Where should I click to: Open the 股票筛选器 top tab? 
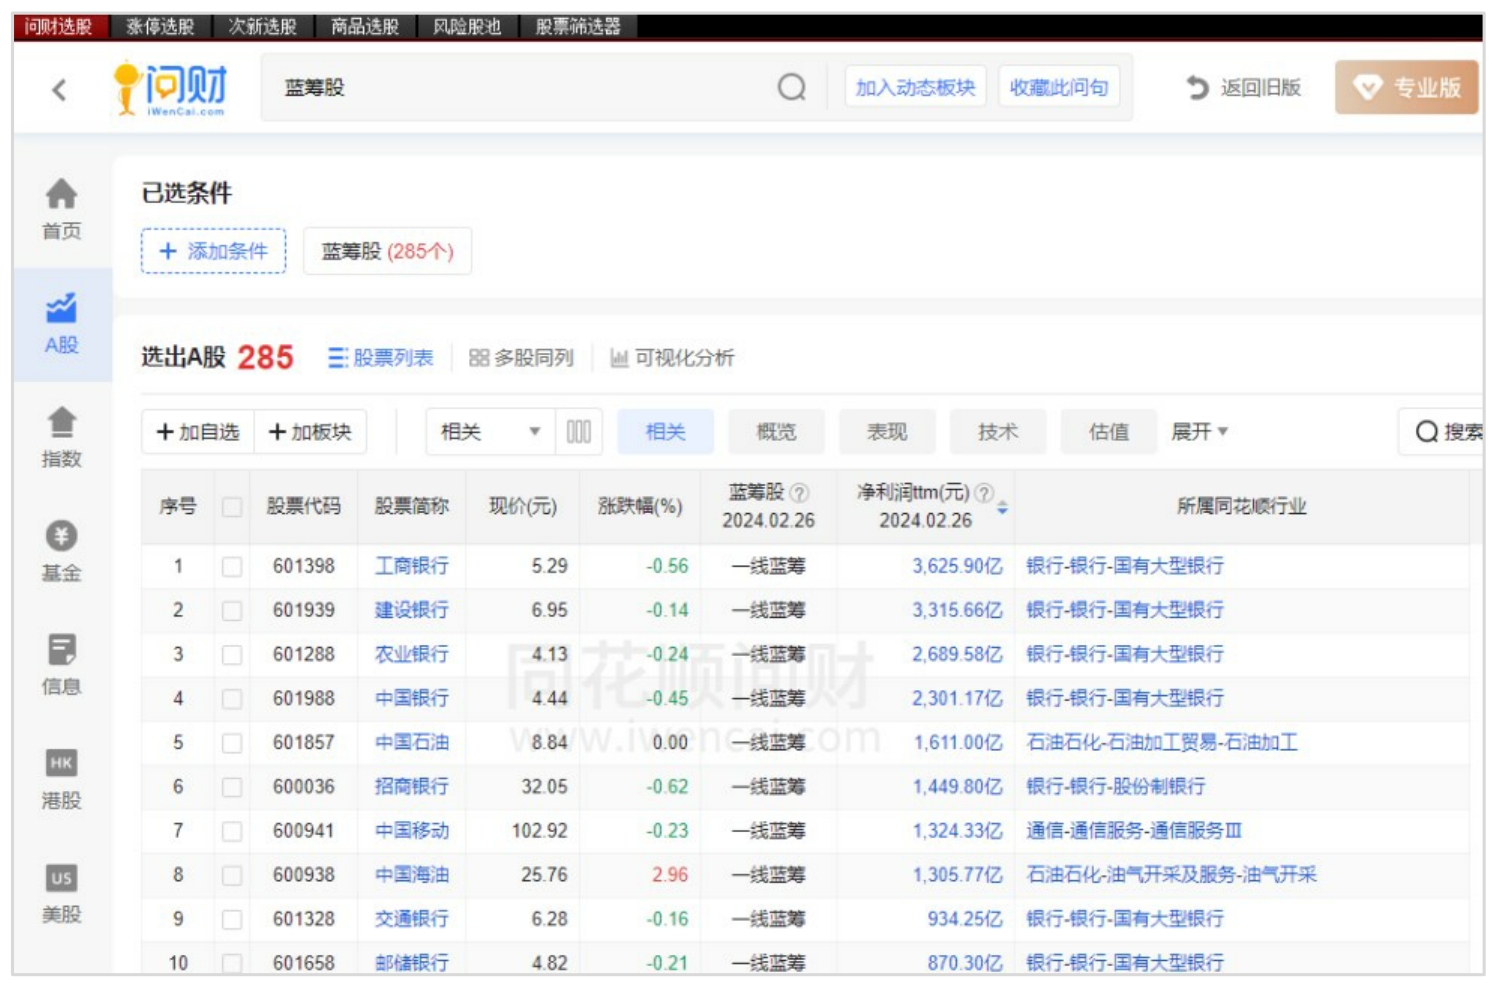(578, 27)
